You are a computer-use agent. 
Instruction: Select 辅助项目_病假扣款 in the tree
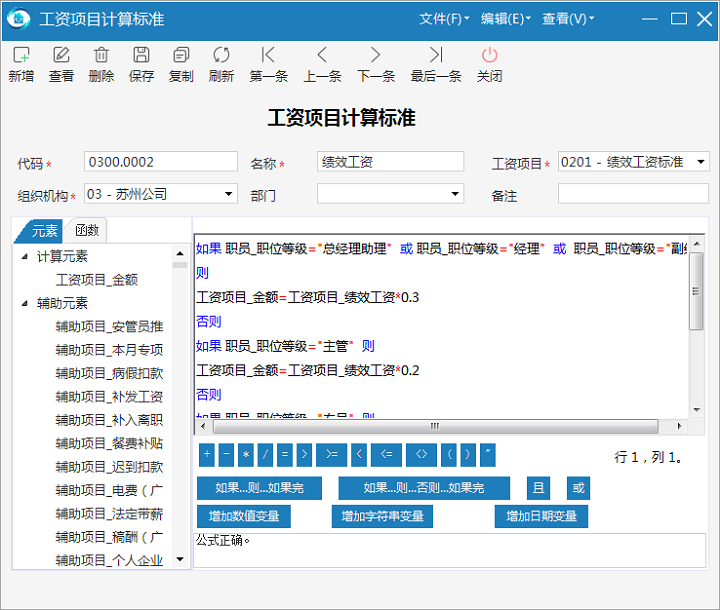(109, 373)
